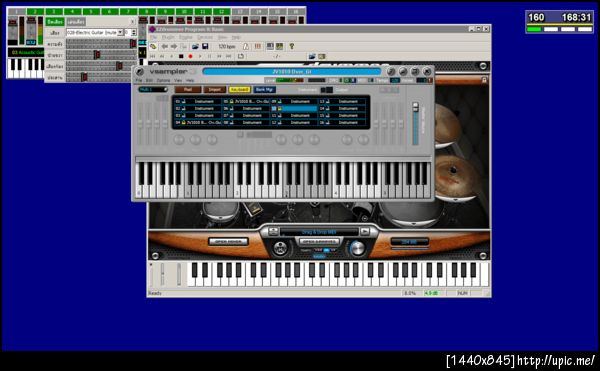This screenshot has width=600, height=371.
Task: Toggle the metronome icon next to 120 bpm
Action: [246, 46]
